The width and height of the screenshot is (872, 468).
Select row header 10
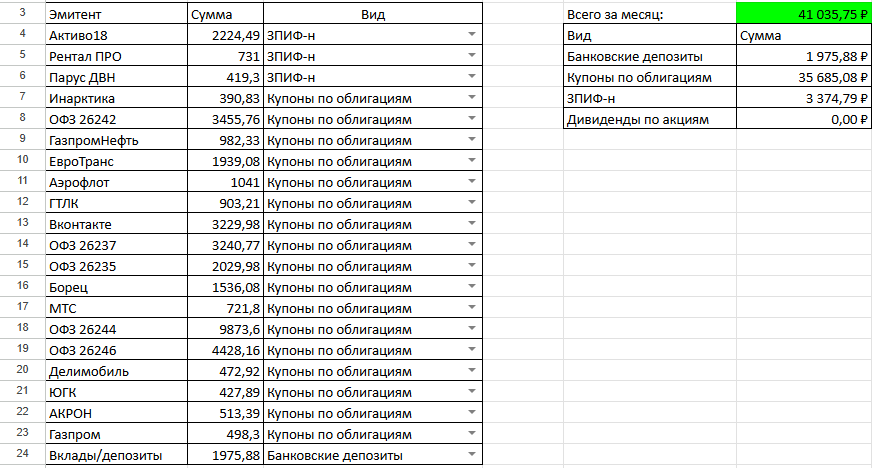tap(22, 160)
